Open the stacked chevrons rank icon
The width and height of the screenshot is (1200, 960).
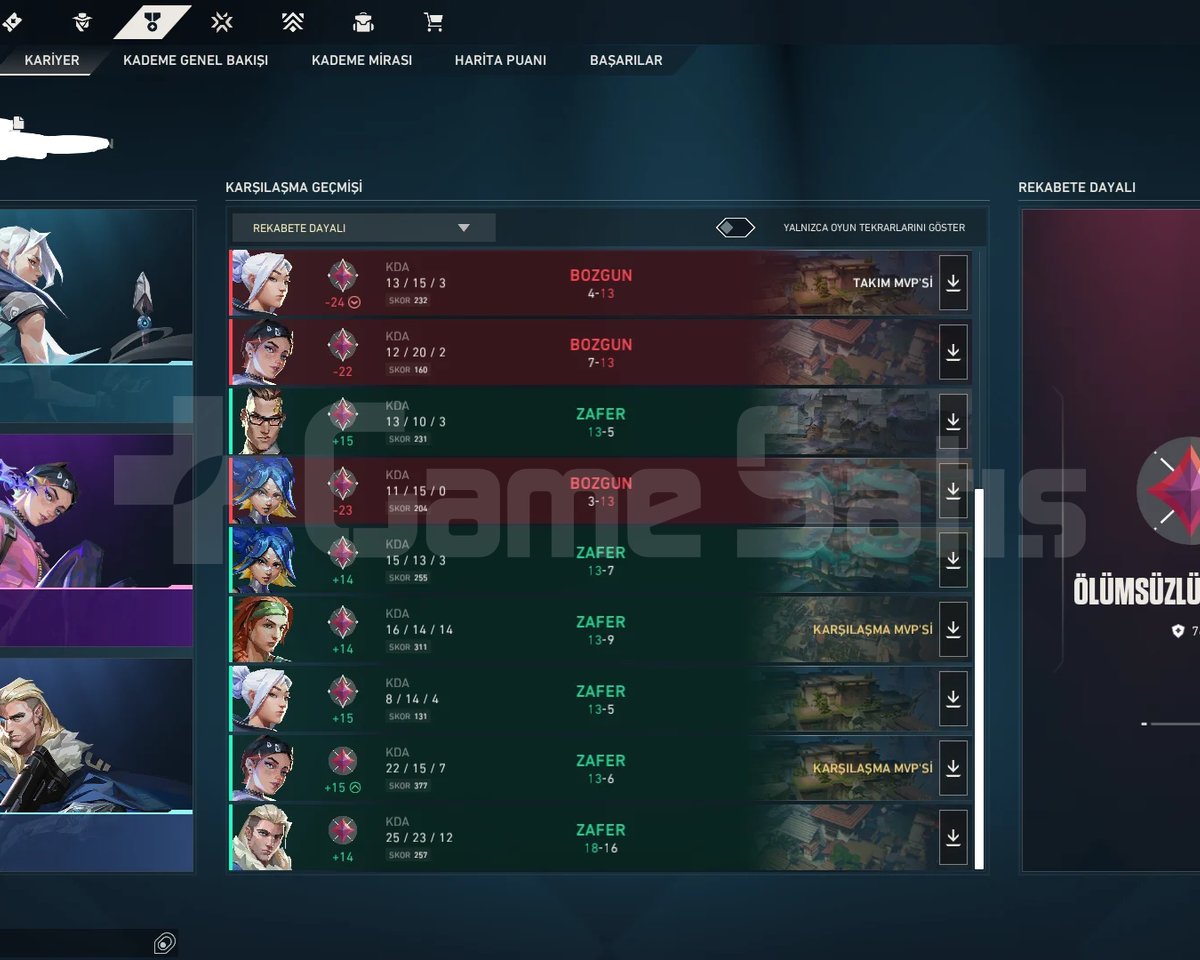(293, 21)
